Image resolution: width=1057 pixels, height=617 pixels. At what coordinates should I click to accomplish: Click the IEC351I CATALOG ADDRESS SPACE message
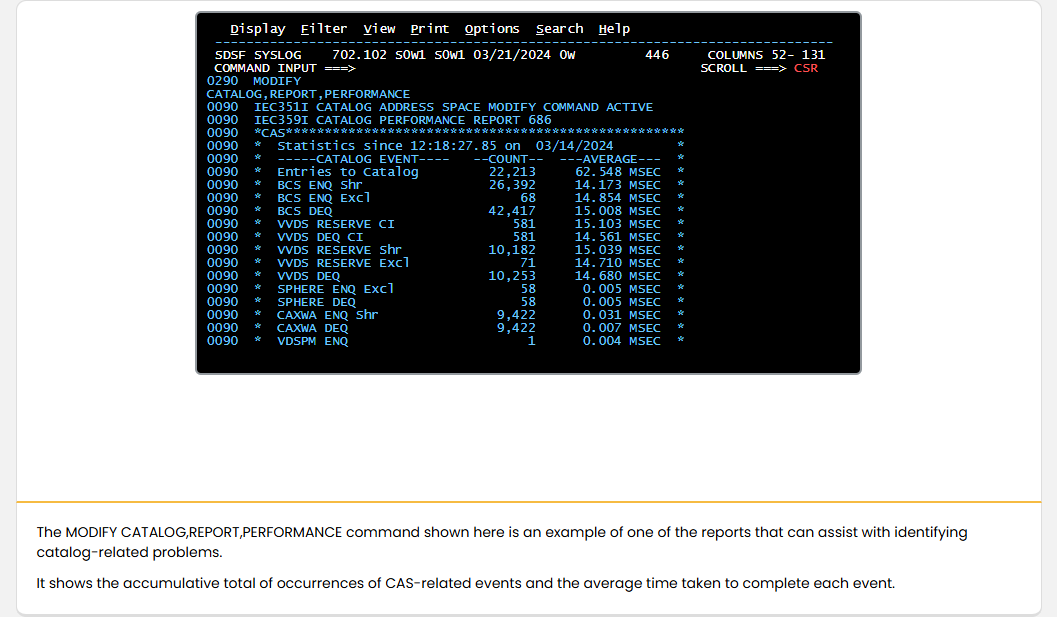[x=430, y=107]
